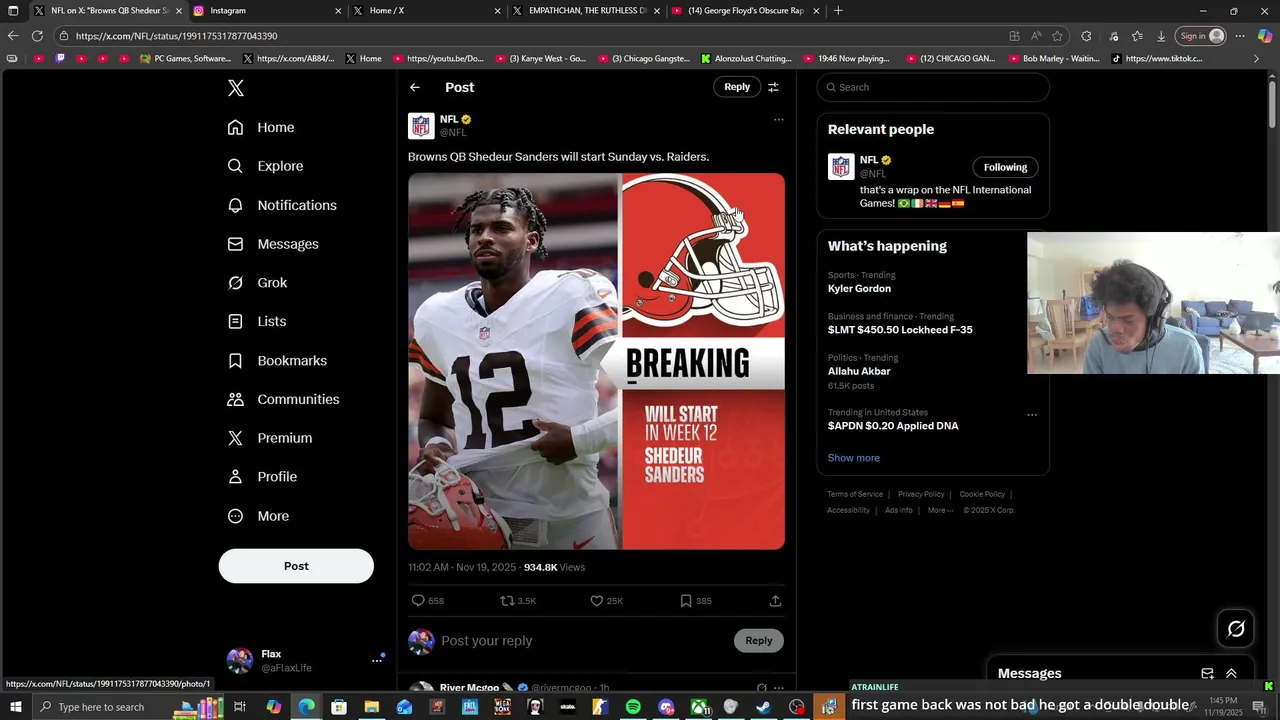Screen dimensions: 1280x720
Task: Add this page to favorites star
Action: (x=1057, y=36)
